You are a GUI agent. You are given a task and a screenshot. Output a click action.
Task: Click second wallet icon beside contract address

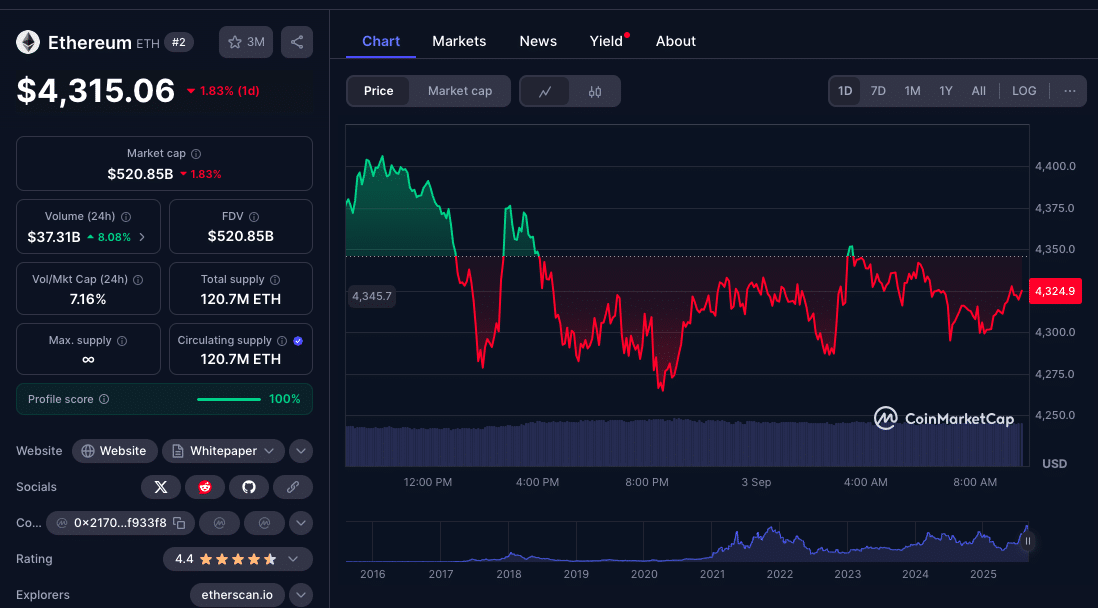coord(264,523)
